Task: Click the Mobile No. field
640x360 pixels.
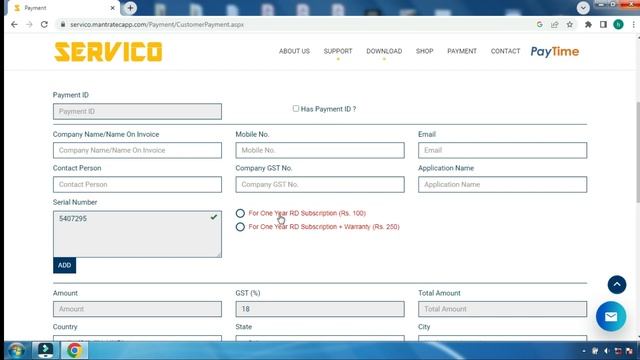Action: click(320, 150)
